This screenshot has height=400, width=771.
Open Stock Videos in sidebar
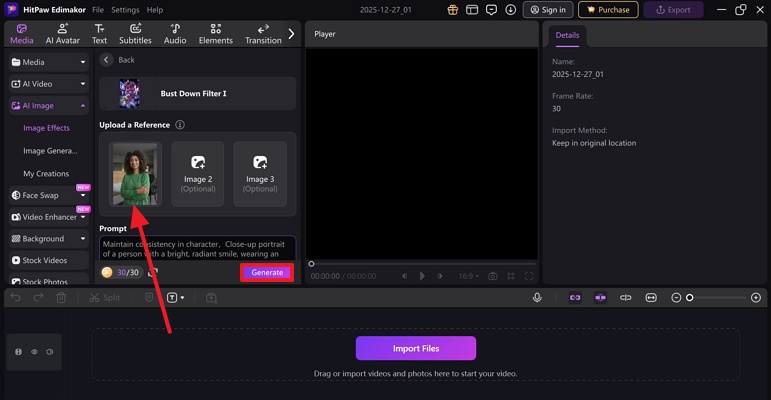pyautogui.click(x=49, y=260)
